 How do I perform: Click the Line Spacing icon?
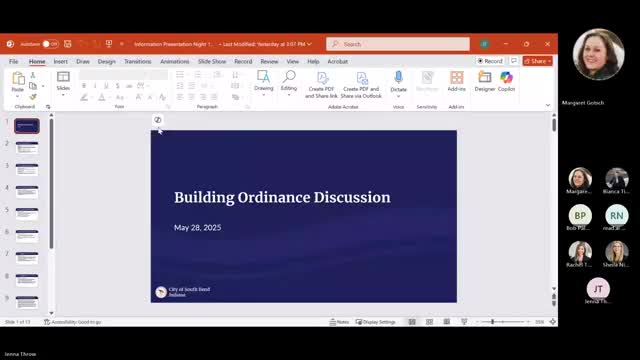pos(235,75)
